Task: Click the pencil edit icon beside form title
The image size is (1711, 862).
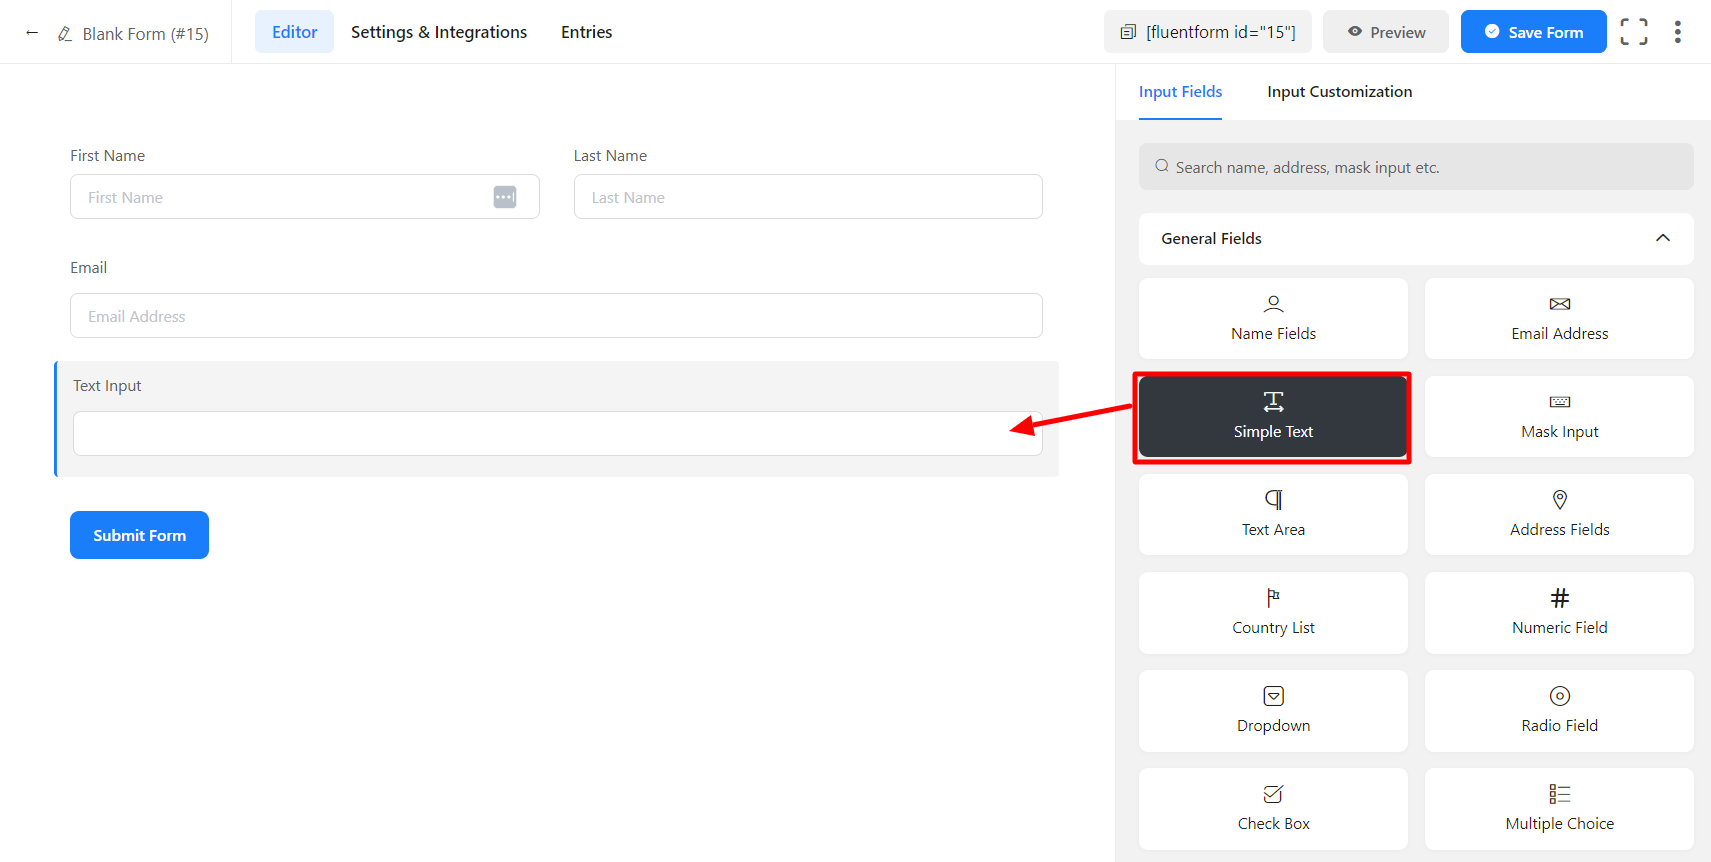Action: coord(65,34)
